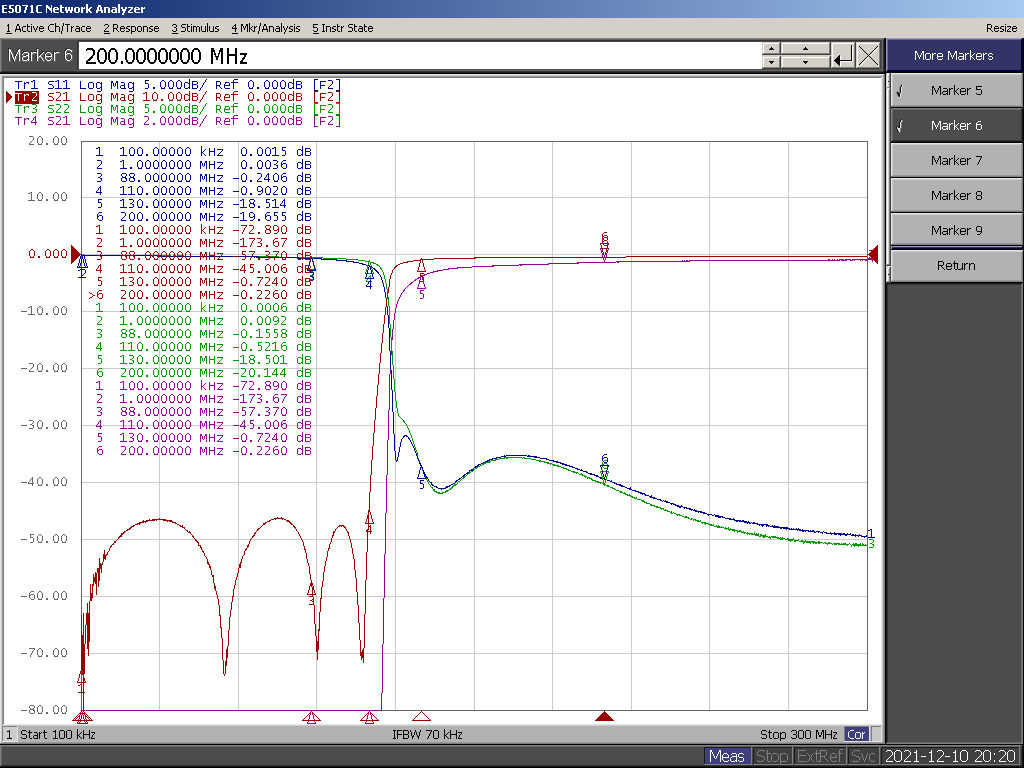Viewport: 1024px width, 768px height.
Task: Click the Svc status indicator
Action: (863, 756)
